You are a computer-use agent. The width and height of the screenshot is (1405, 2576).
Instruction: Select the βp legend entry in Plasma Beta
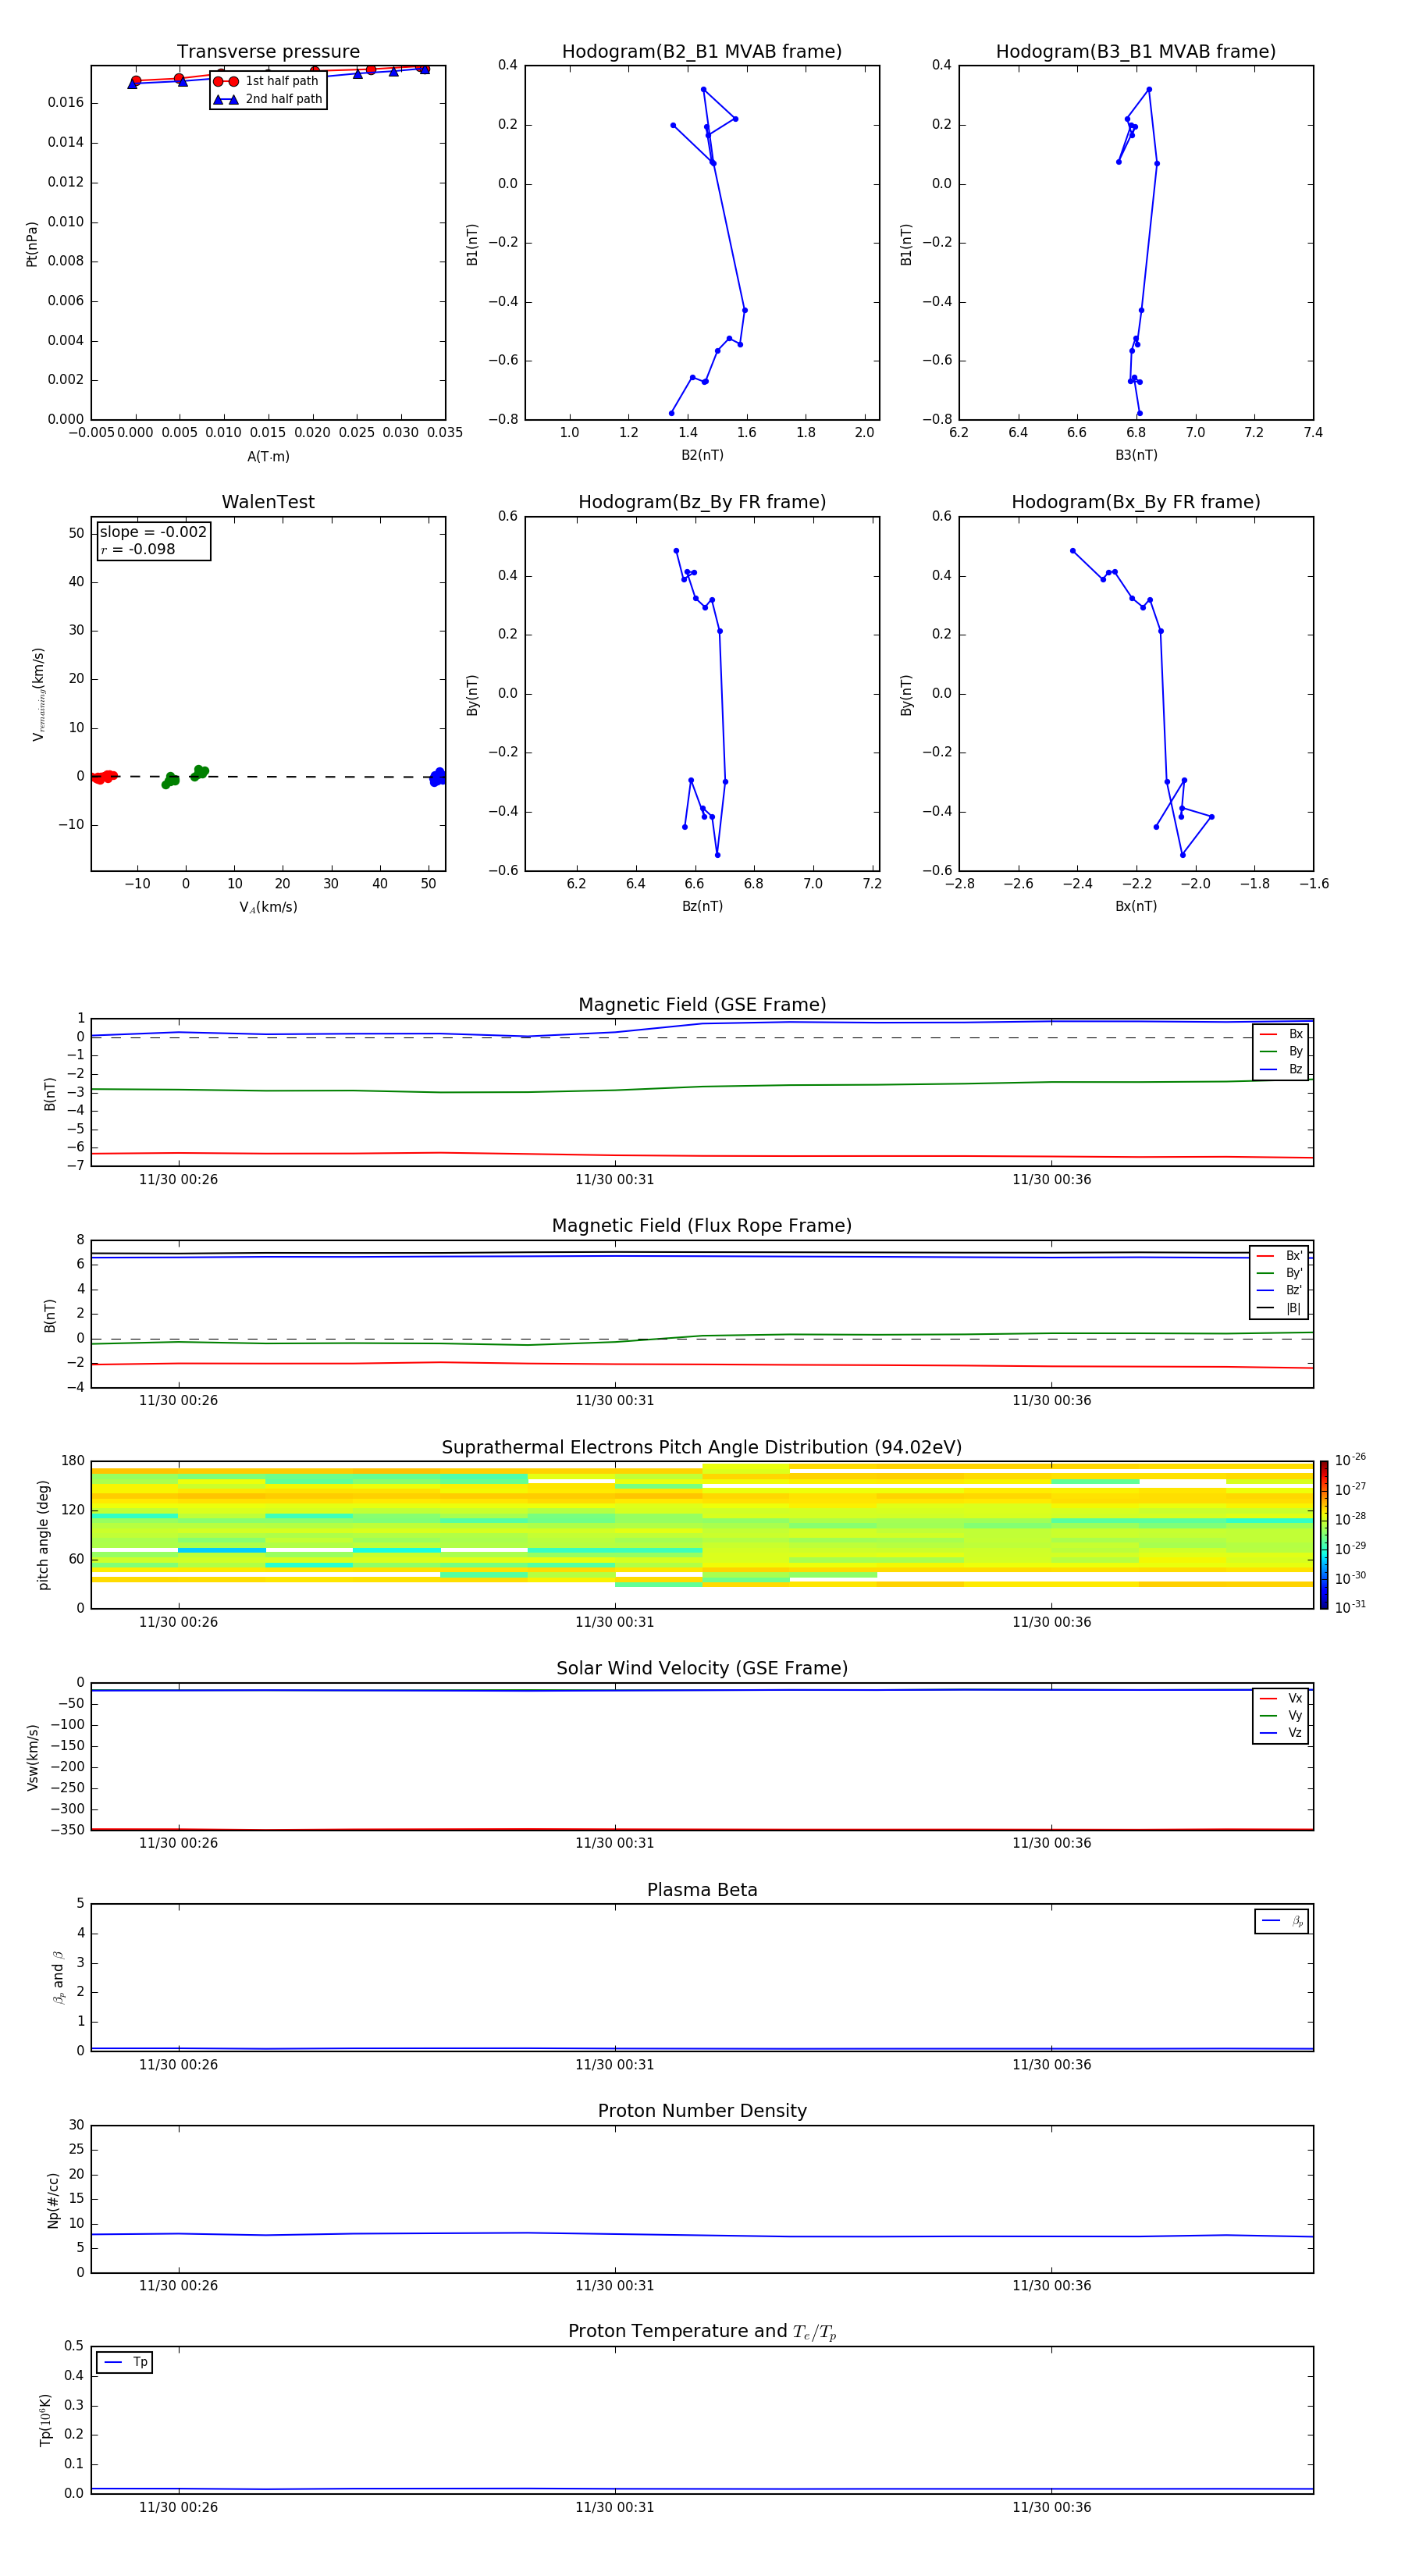(1282, 1921)
